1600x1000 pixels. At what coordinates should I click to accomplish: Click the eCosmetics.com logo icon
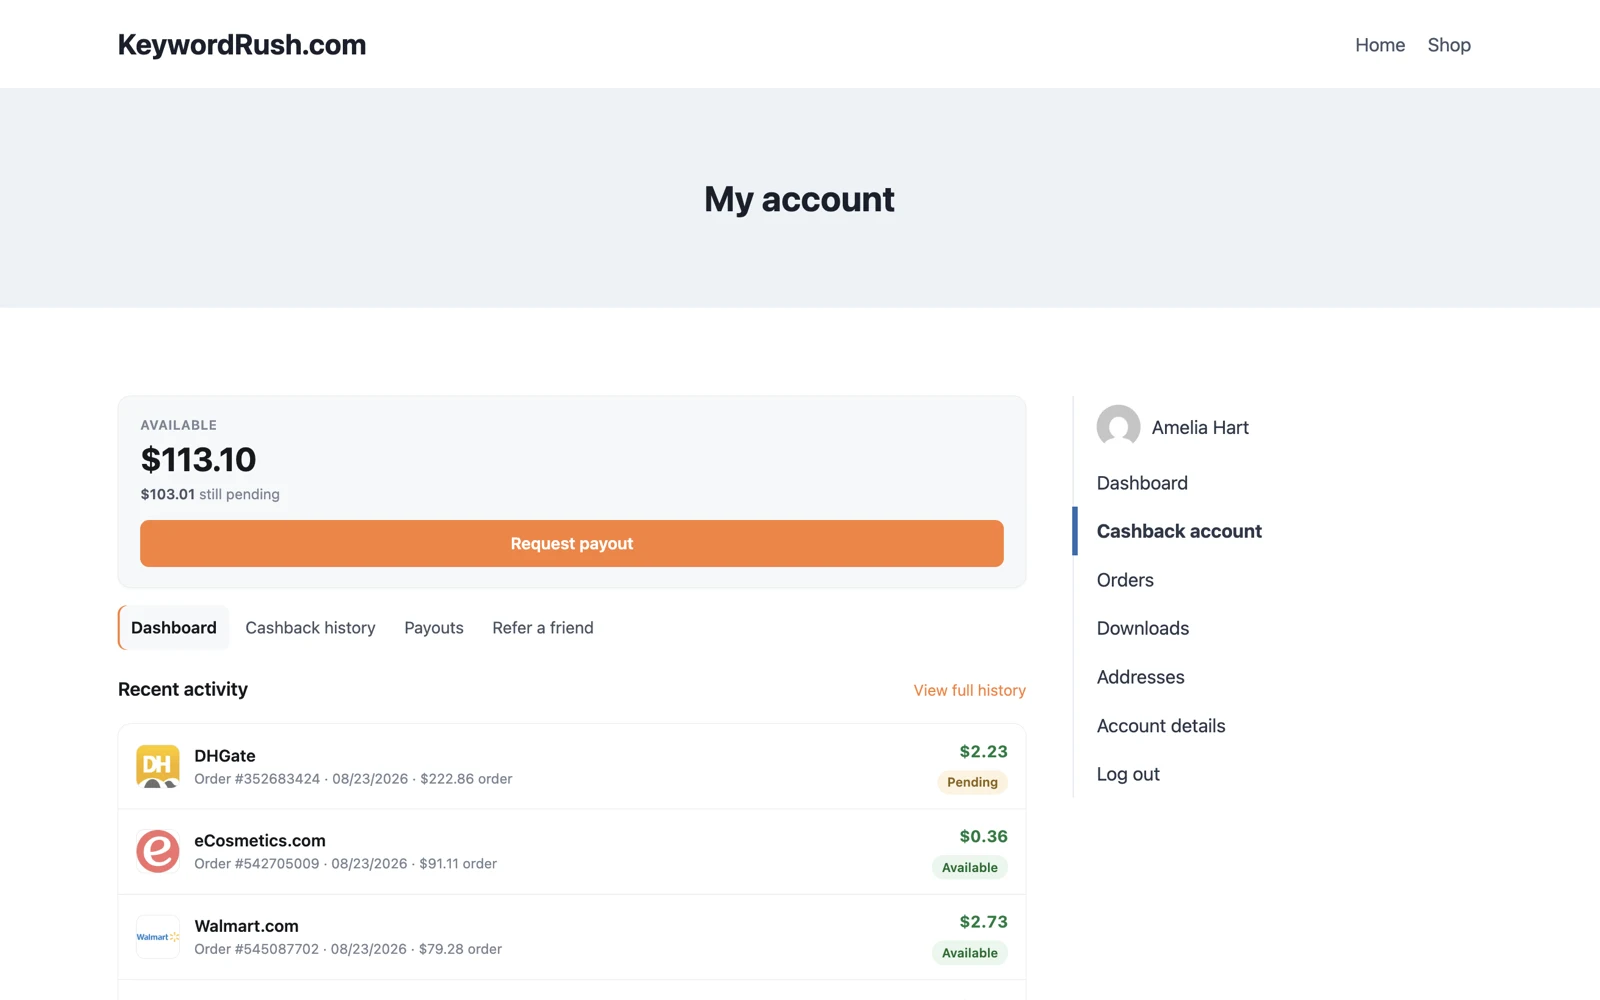(x=158, y=851)
